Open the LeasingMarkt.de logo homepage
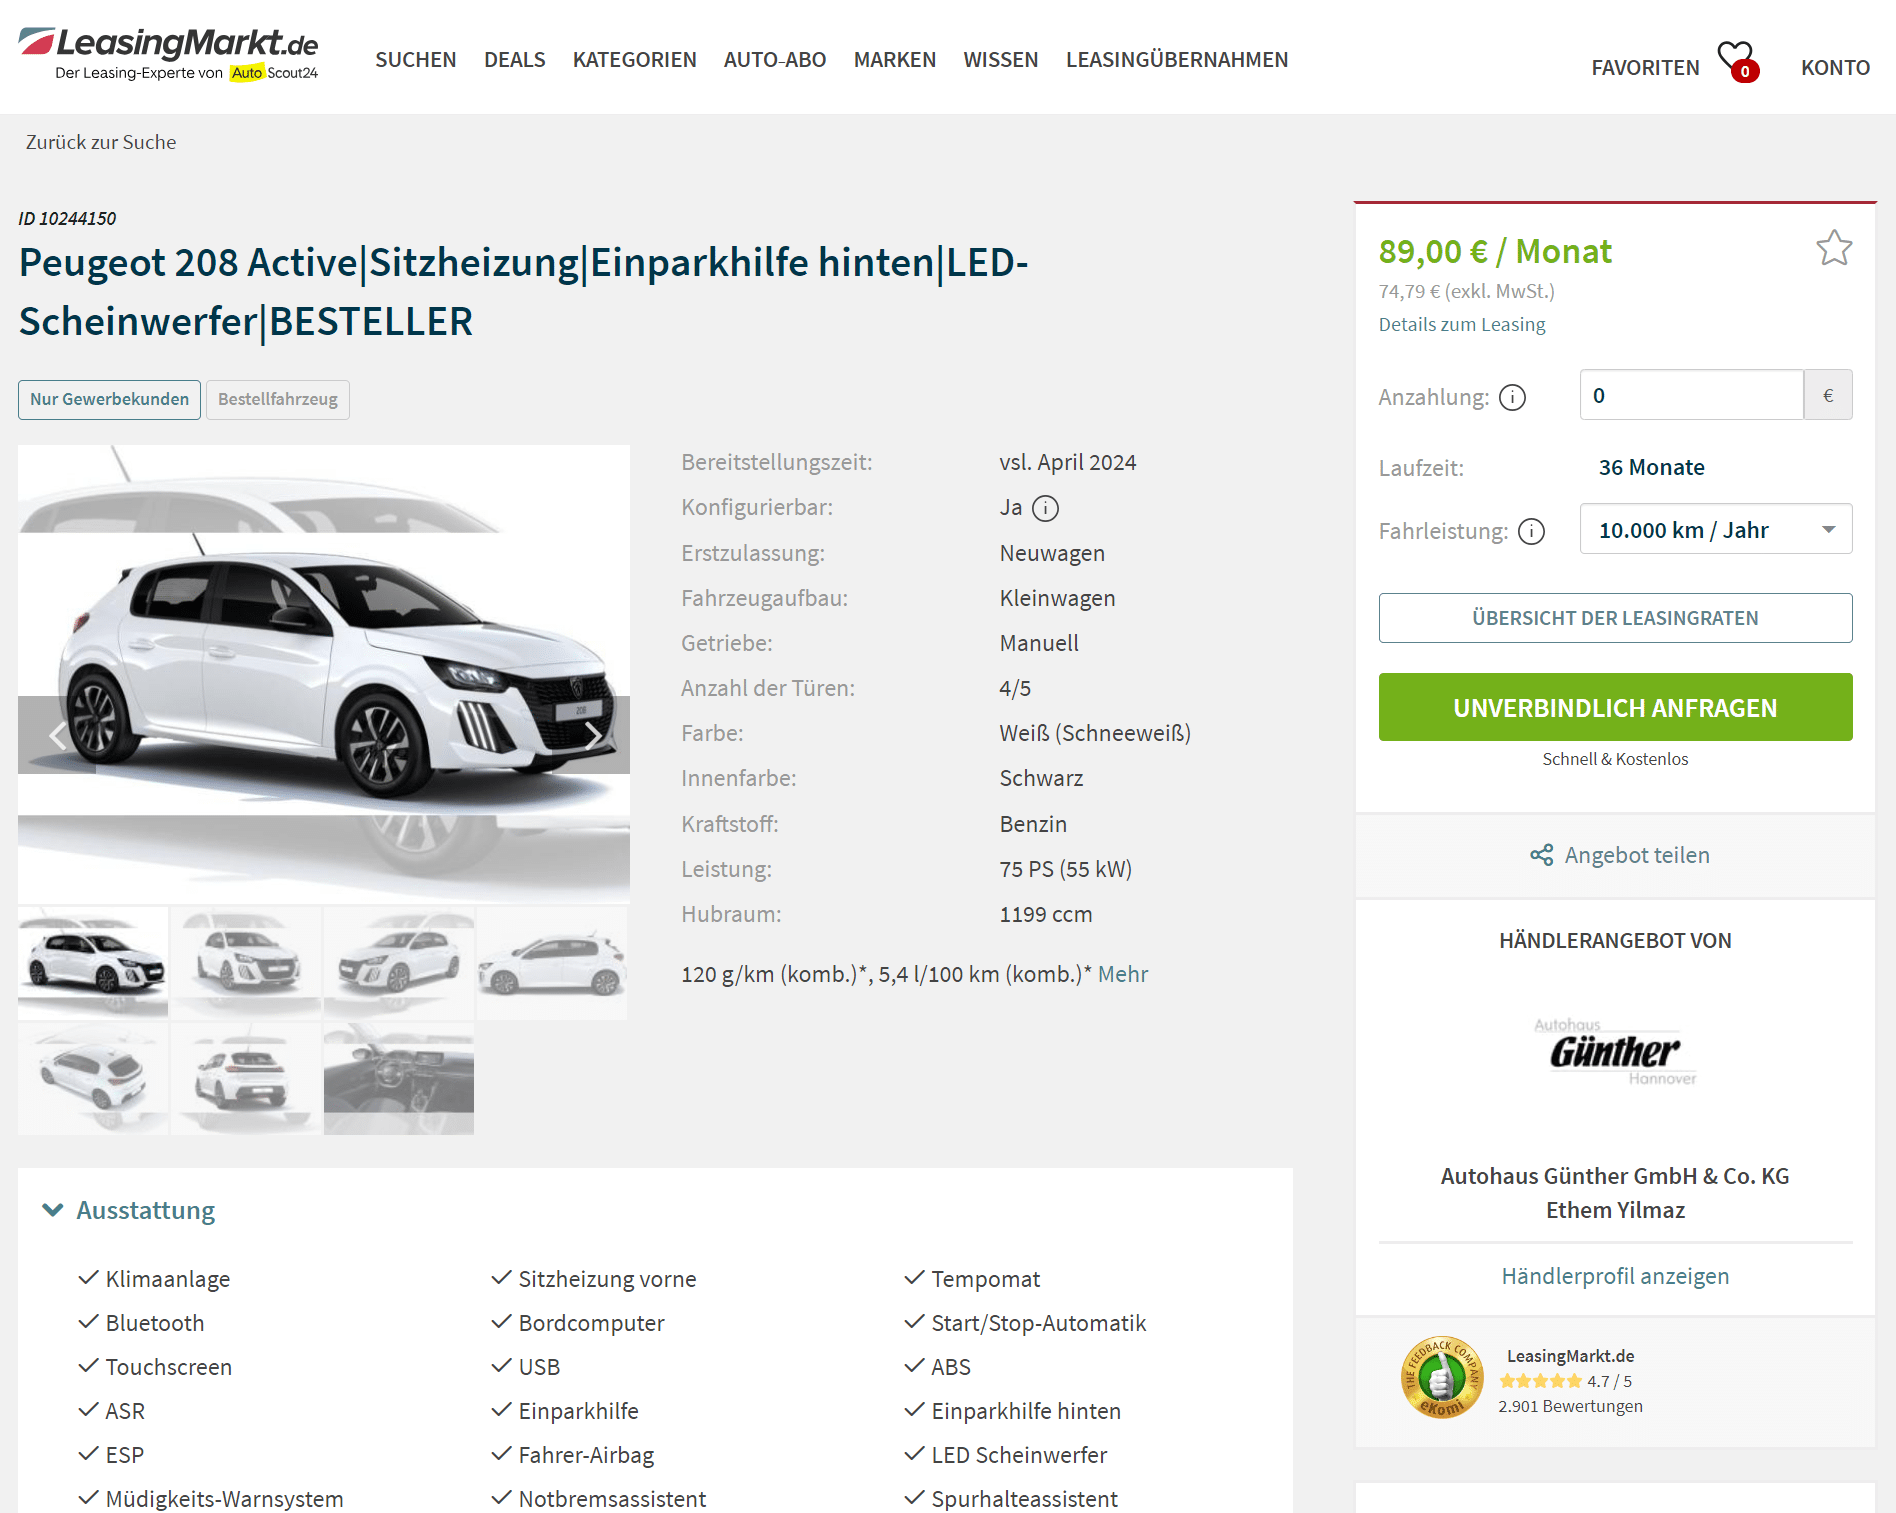Screen dimensions: 1896x1513 (169, 54)
